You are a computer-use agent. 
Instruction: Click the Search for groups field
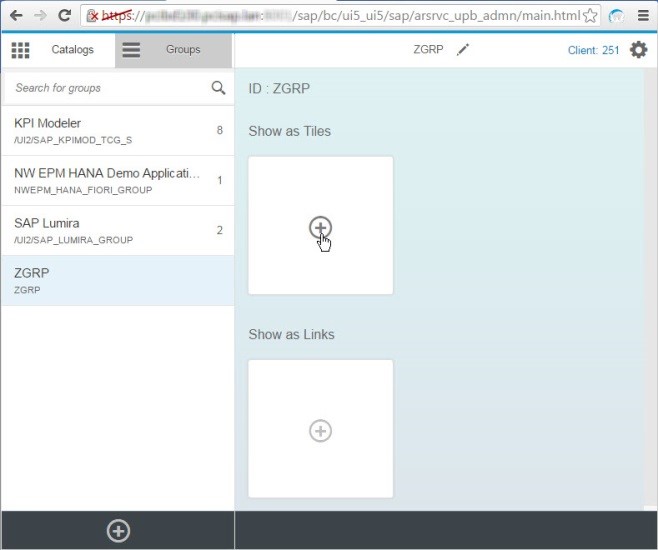[x=105, y=88]
